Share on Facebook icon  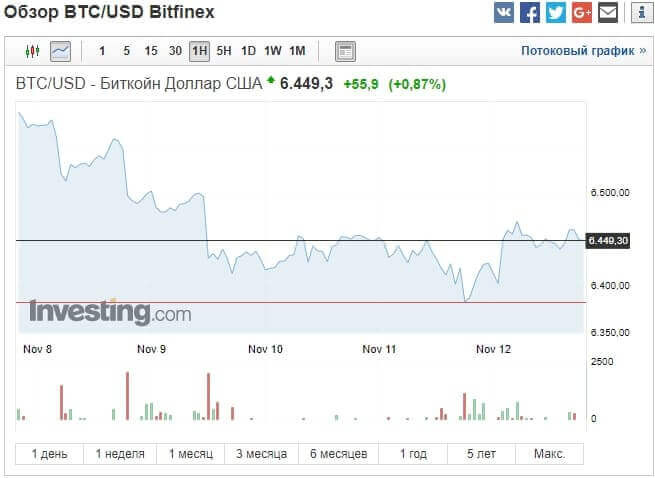(530, 13)
